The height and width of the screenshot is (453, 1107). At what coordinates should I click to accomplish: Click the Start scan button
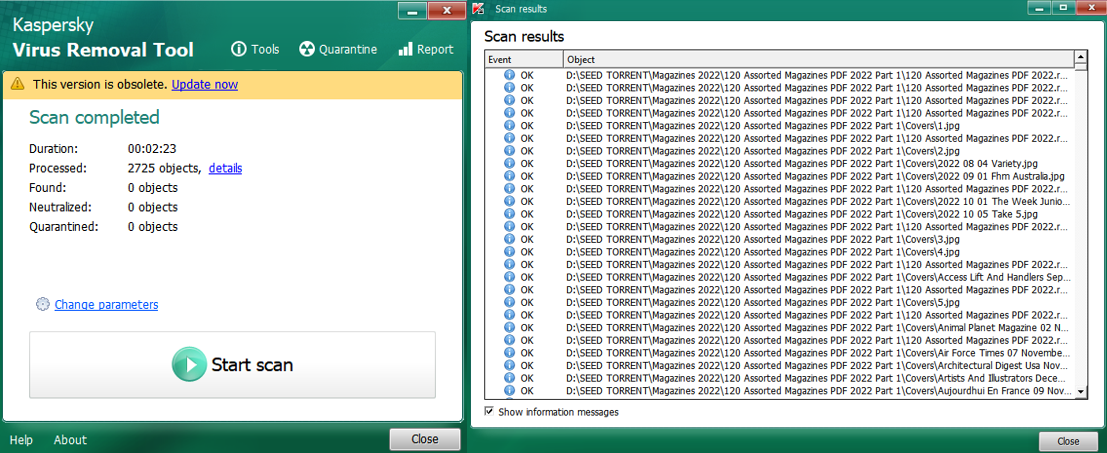point(232,365)
